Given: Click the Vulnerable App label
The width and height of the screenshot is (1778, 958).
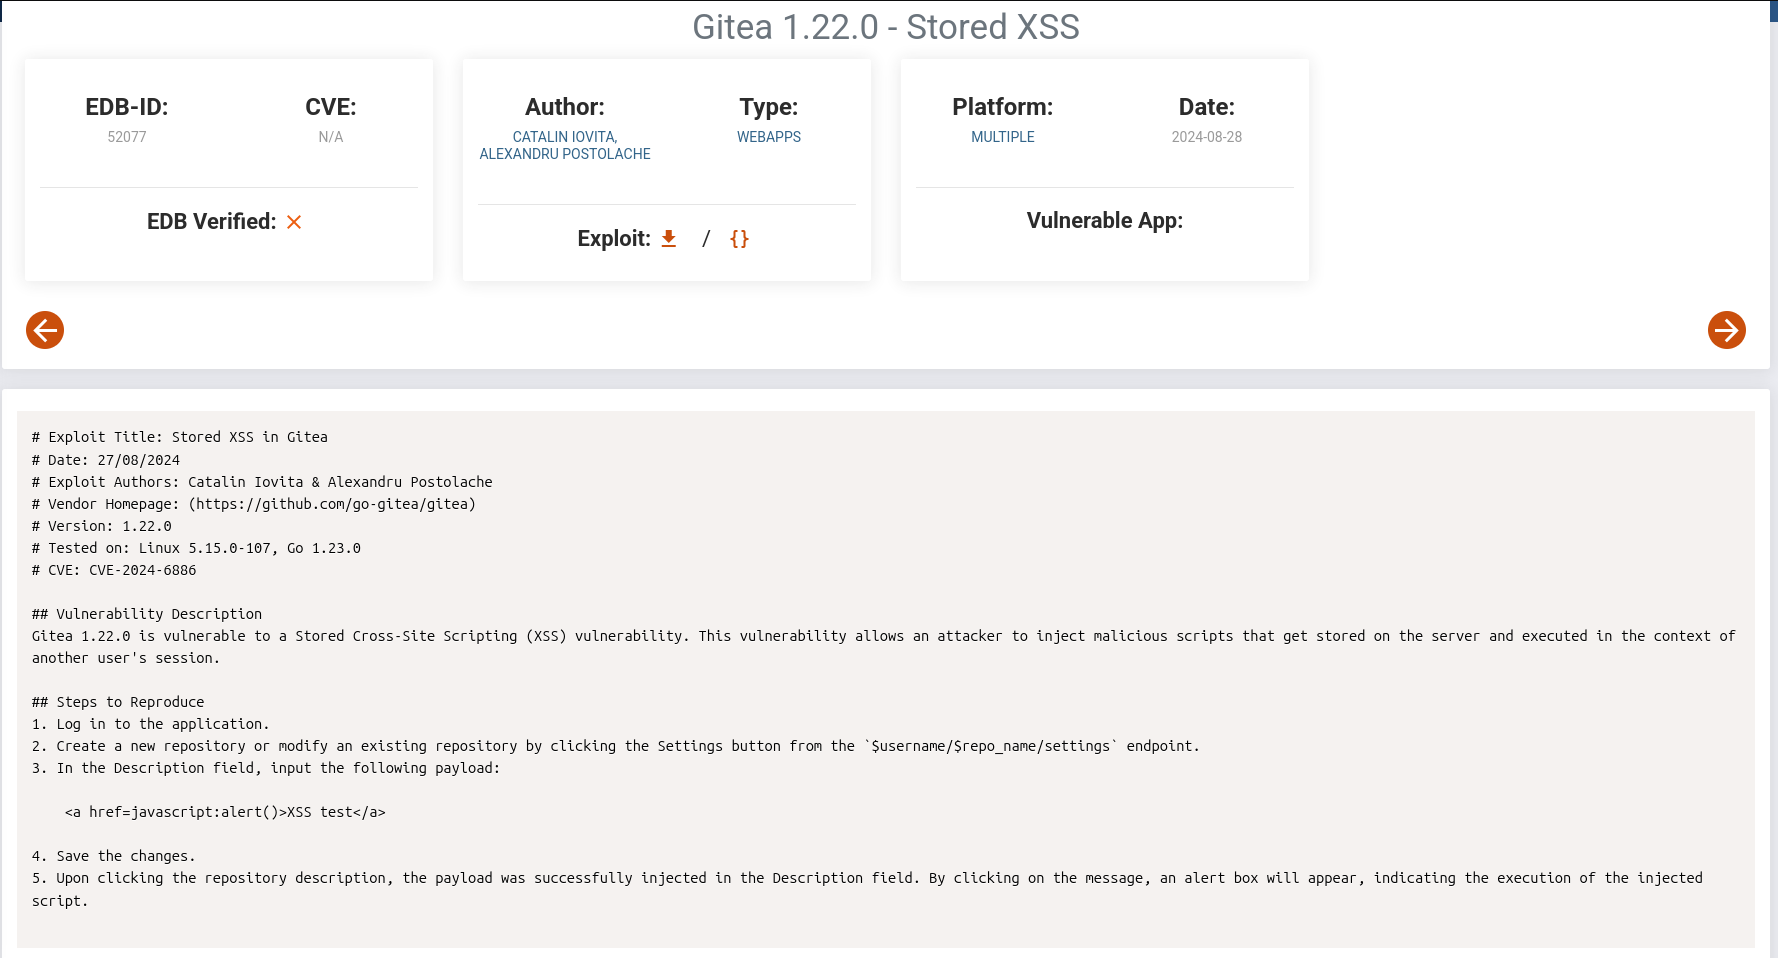Looking at the screenshot, I should click(1104, 221).
